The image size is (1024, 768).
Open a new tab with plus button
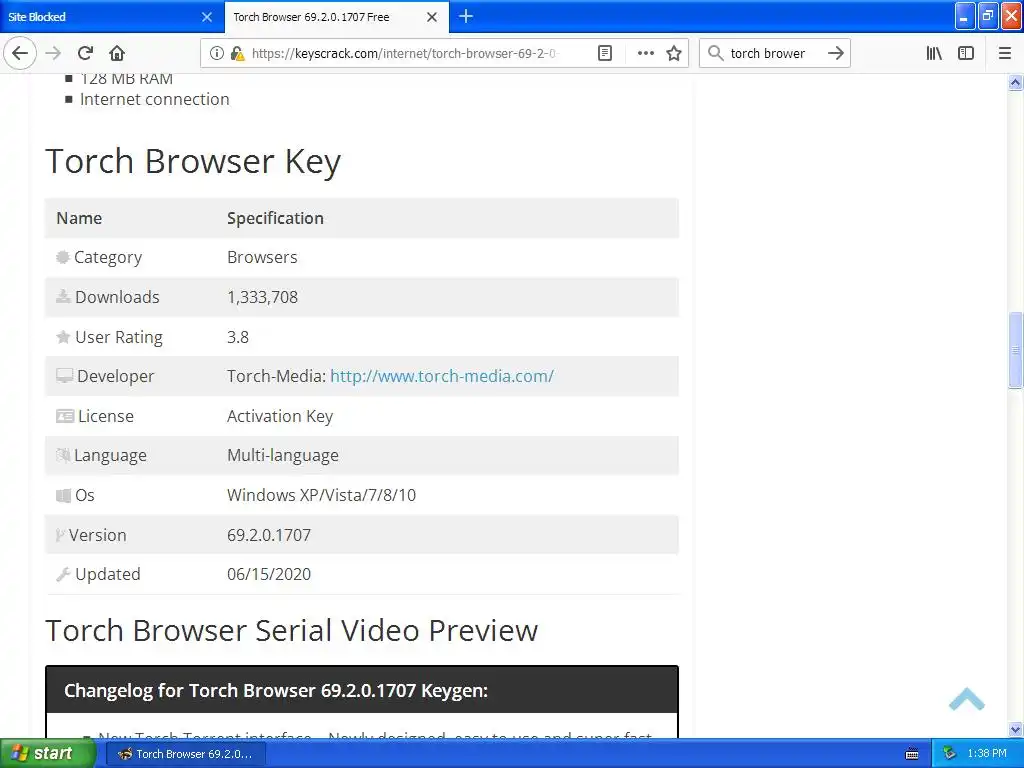tap(466, 16)
